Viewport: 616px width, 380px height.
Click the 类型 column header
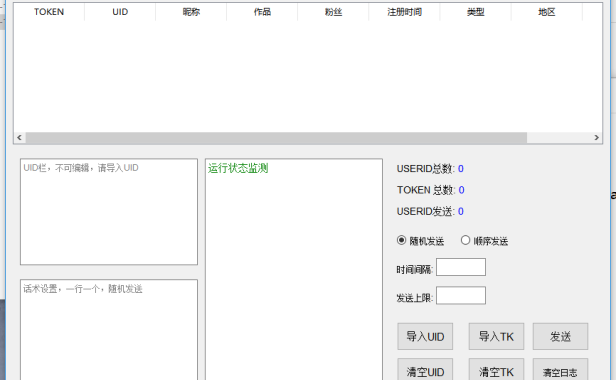coord(475,12)
